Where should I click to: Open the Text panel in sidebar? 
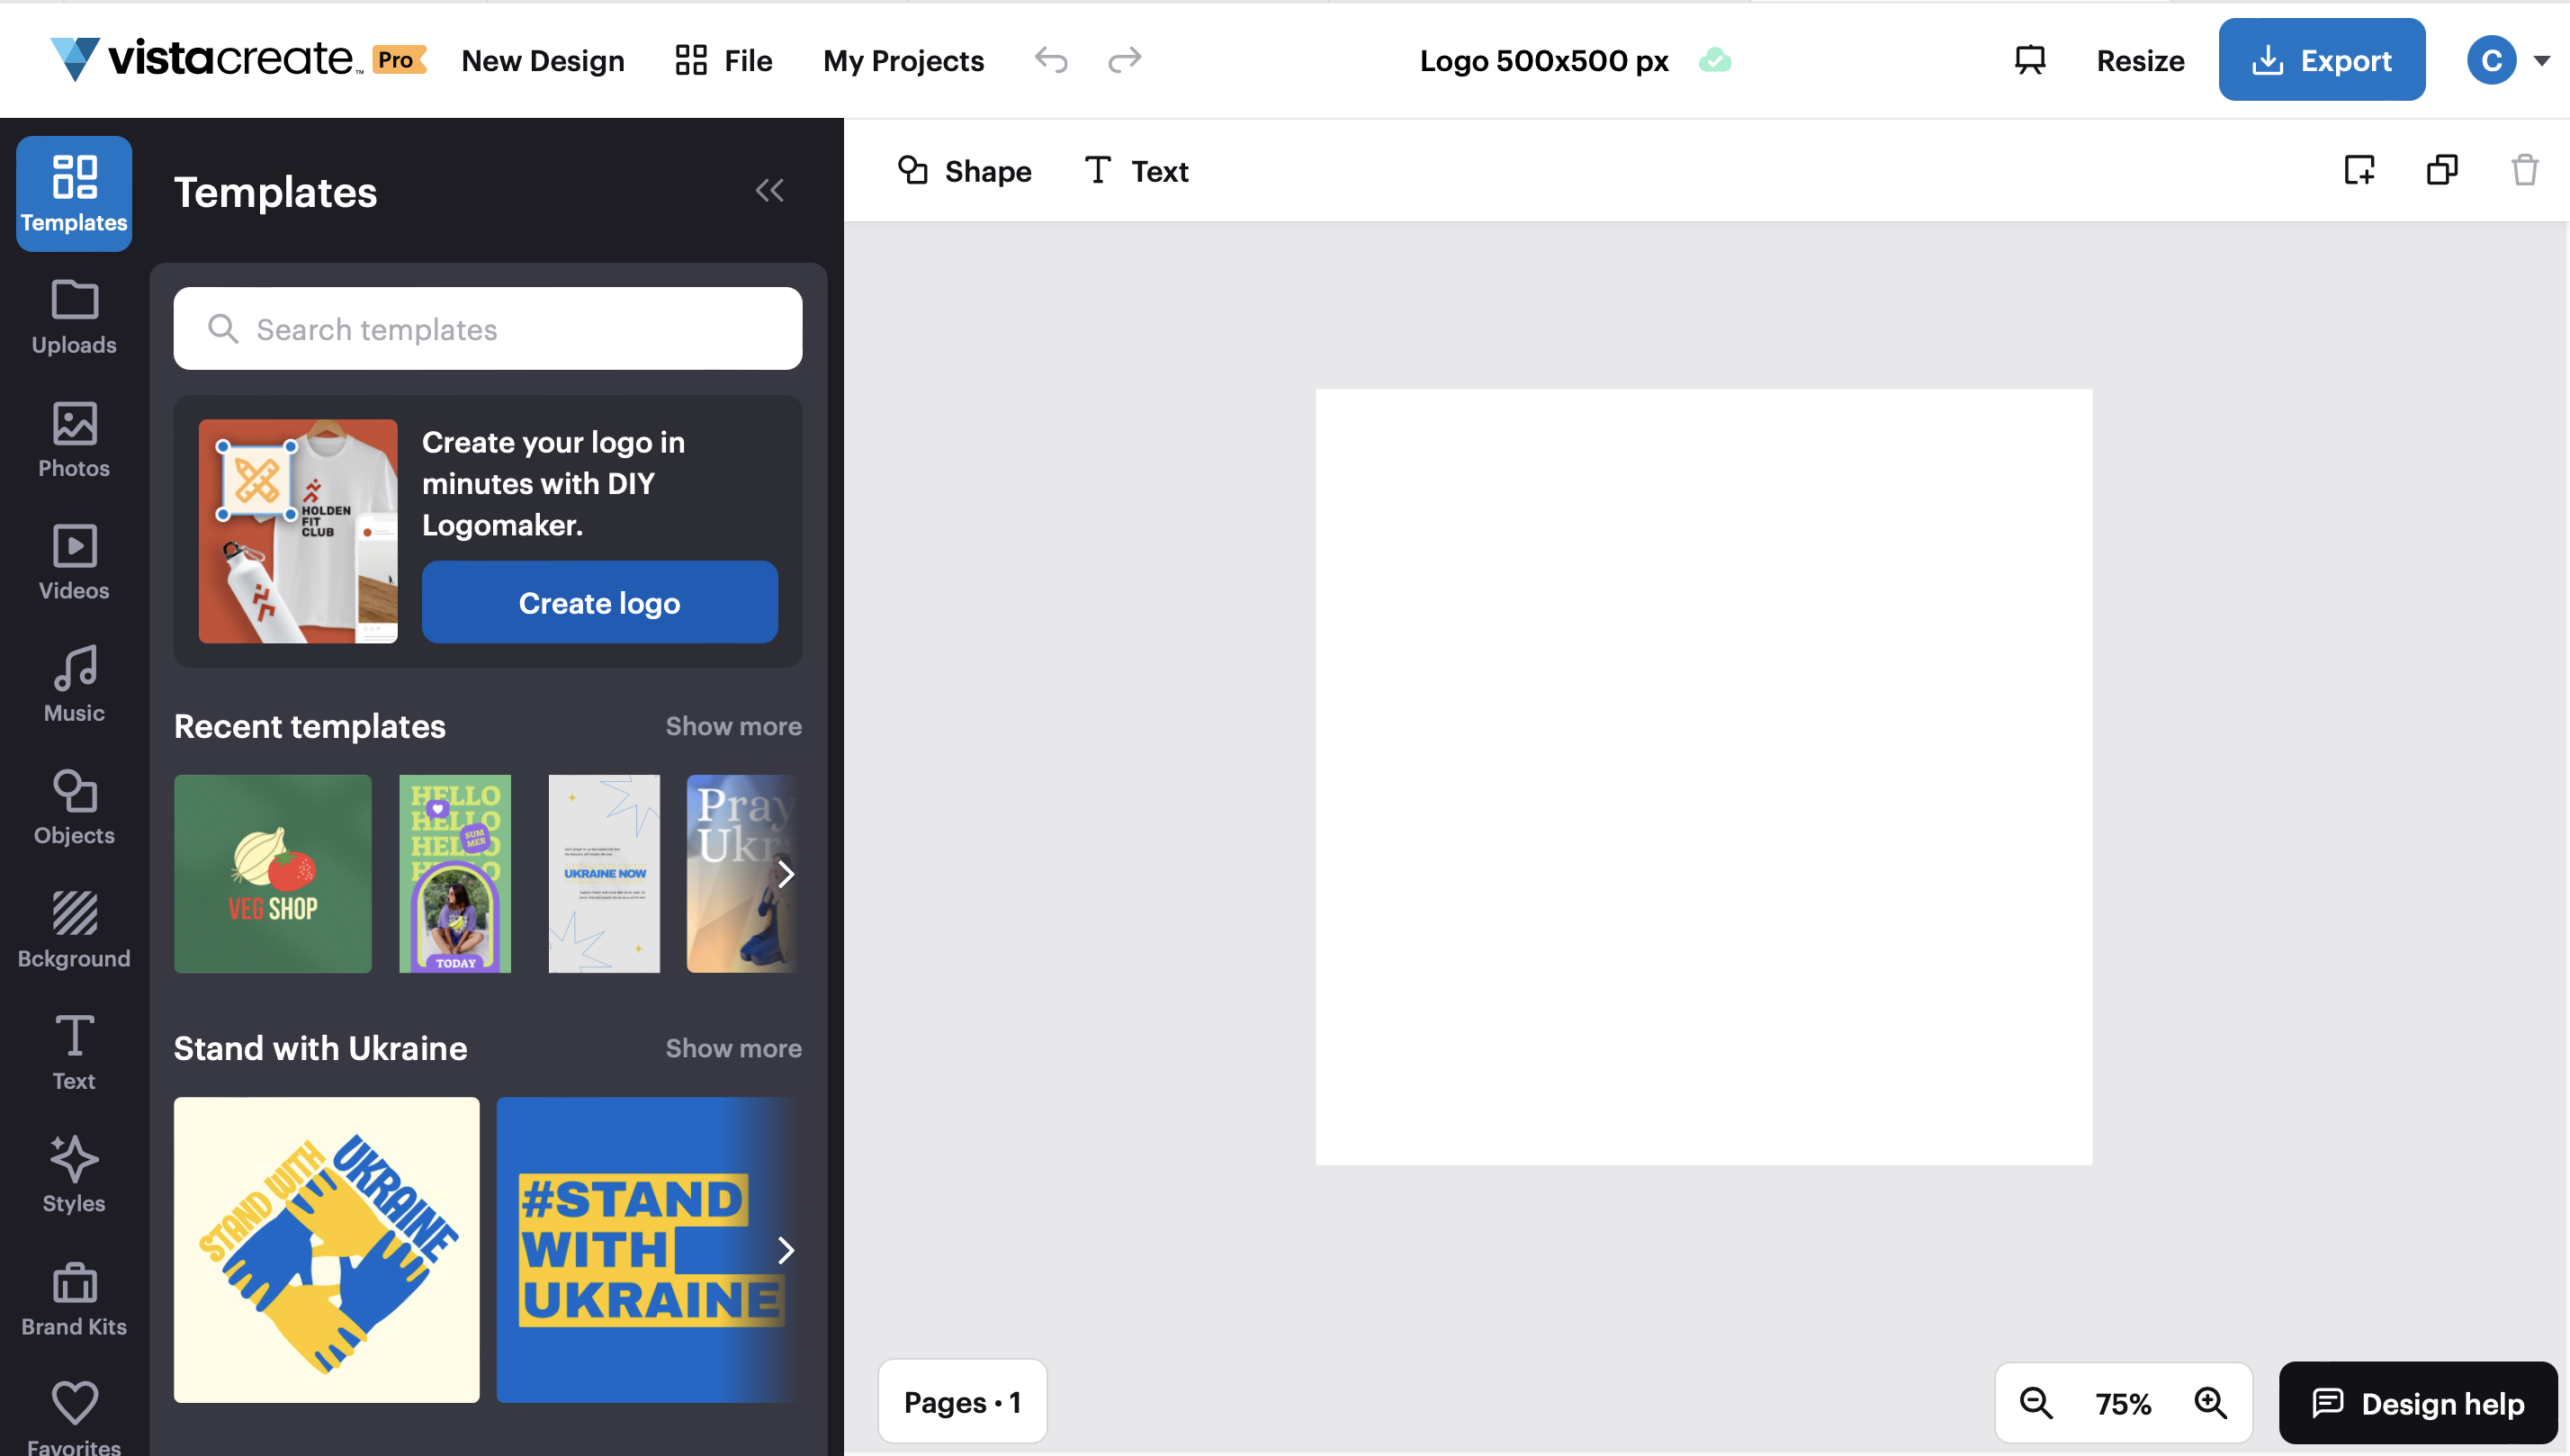point(74,1053)
